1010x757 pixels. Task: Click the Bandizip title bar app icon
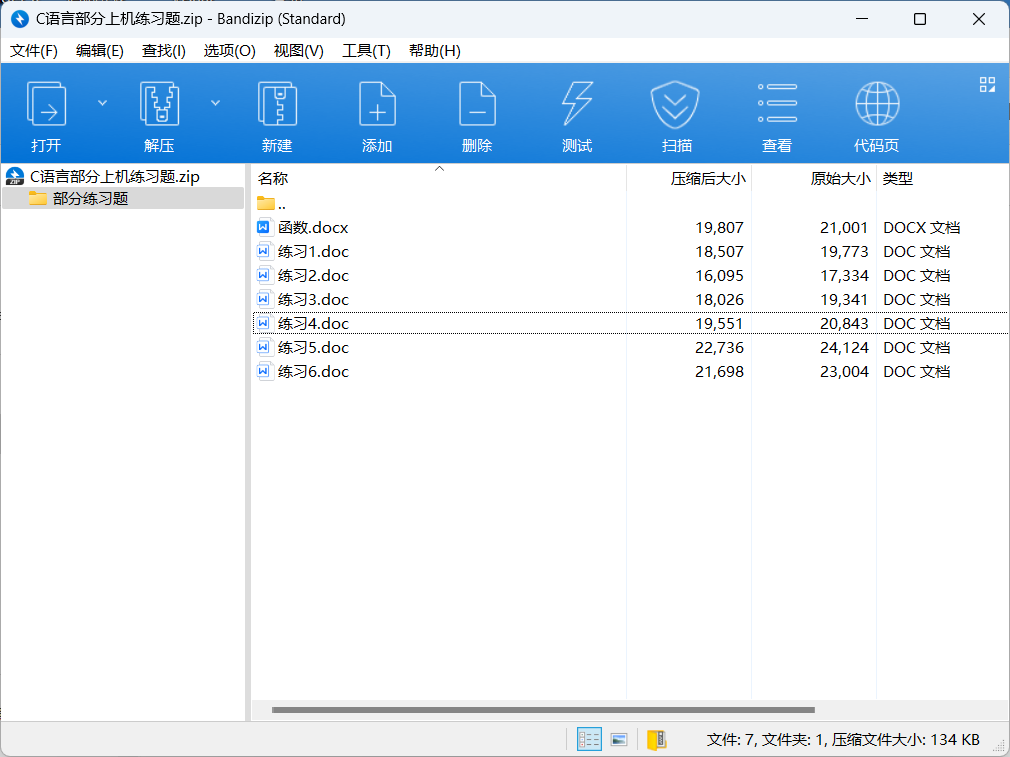click(x=20, y=19)
